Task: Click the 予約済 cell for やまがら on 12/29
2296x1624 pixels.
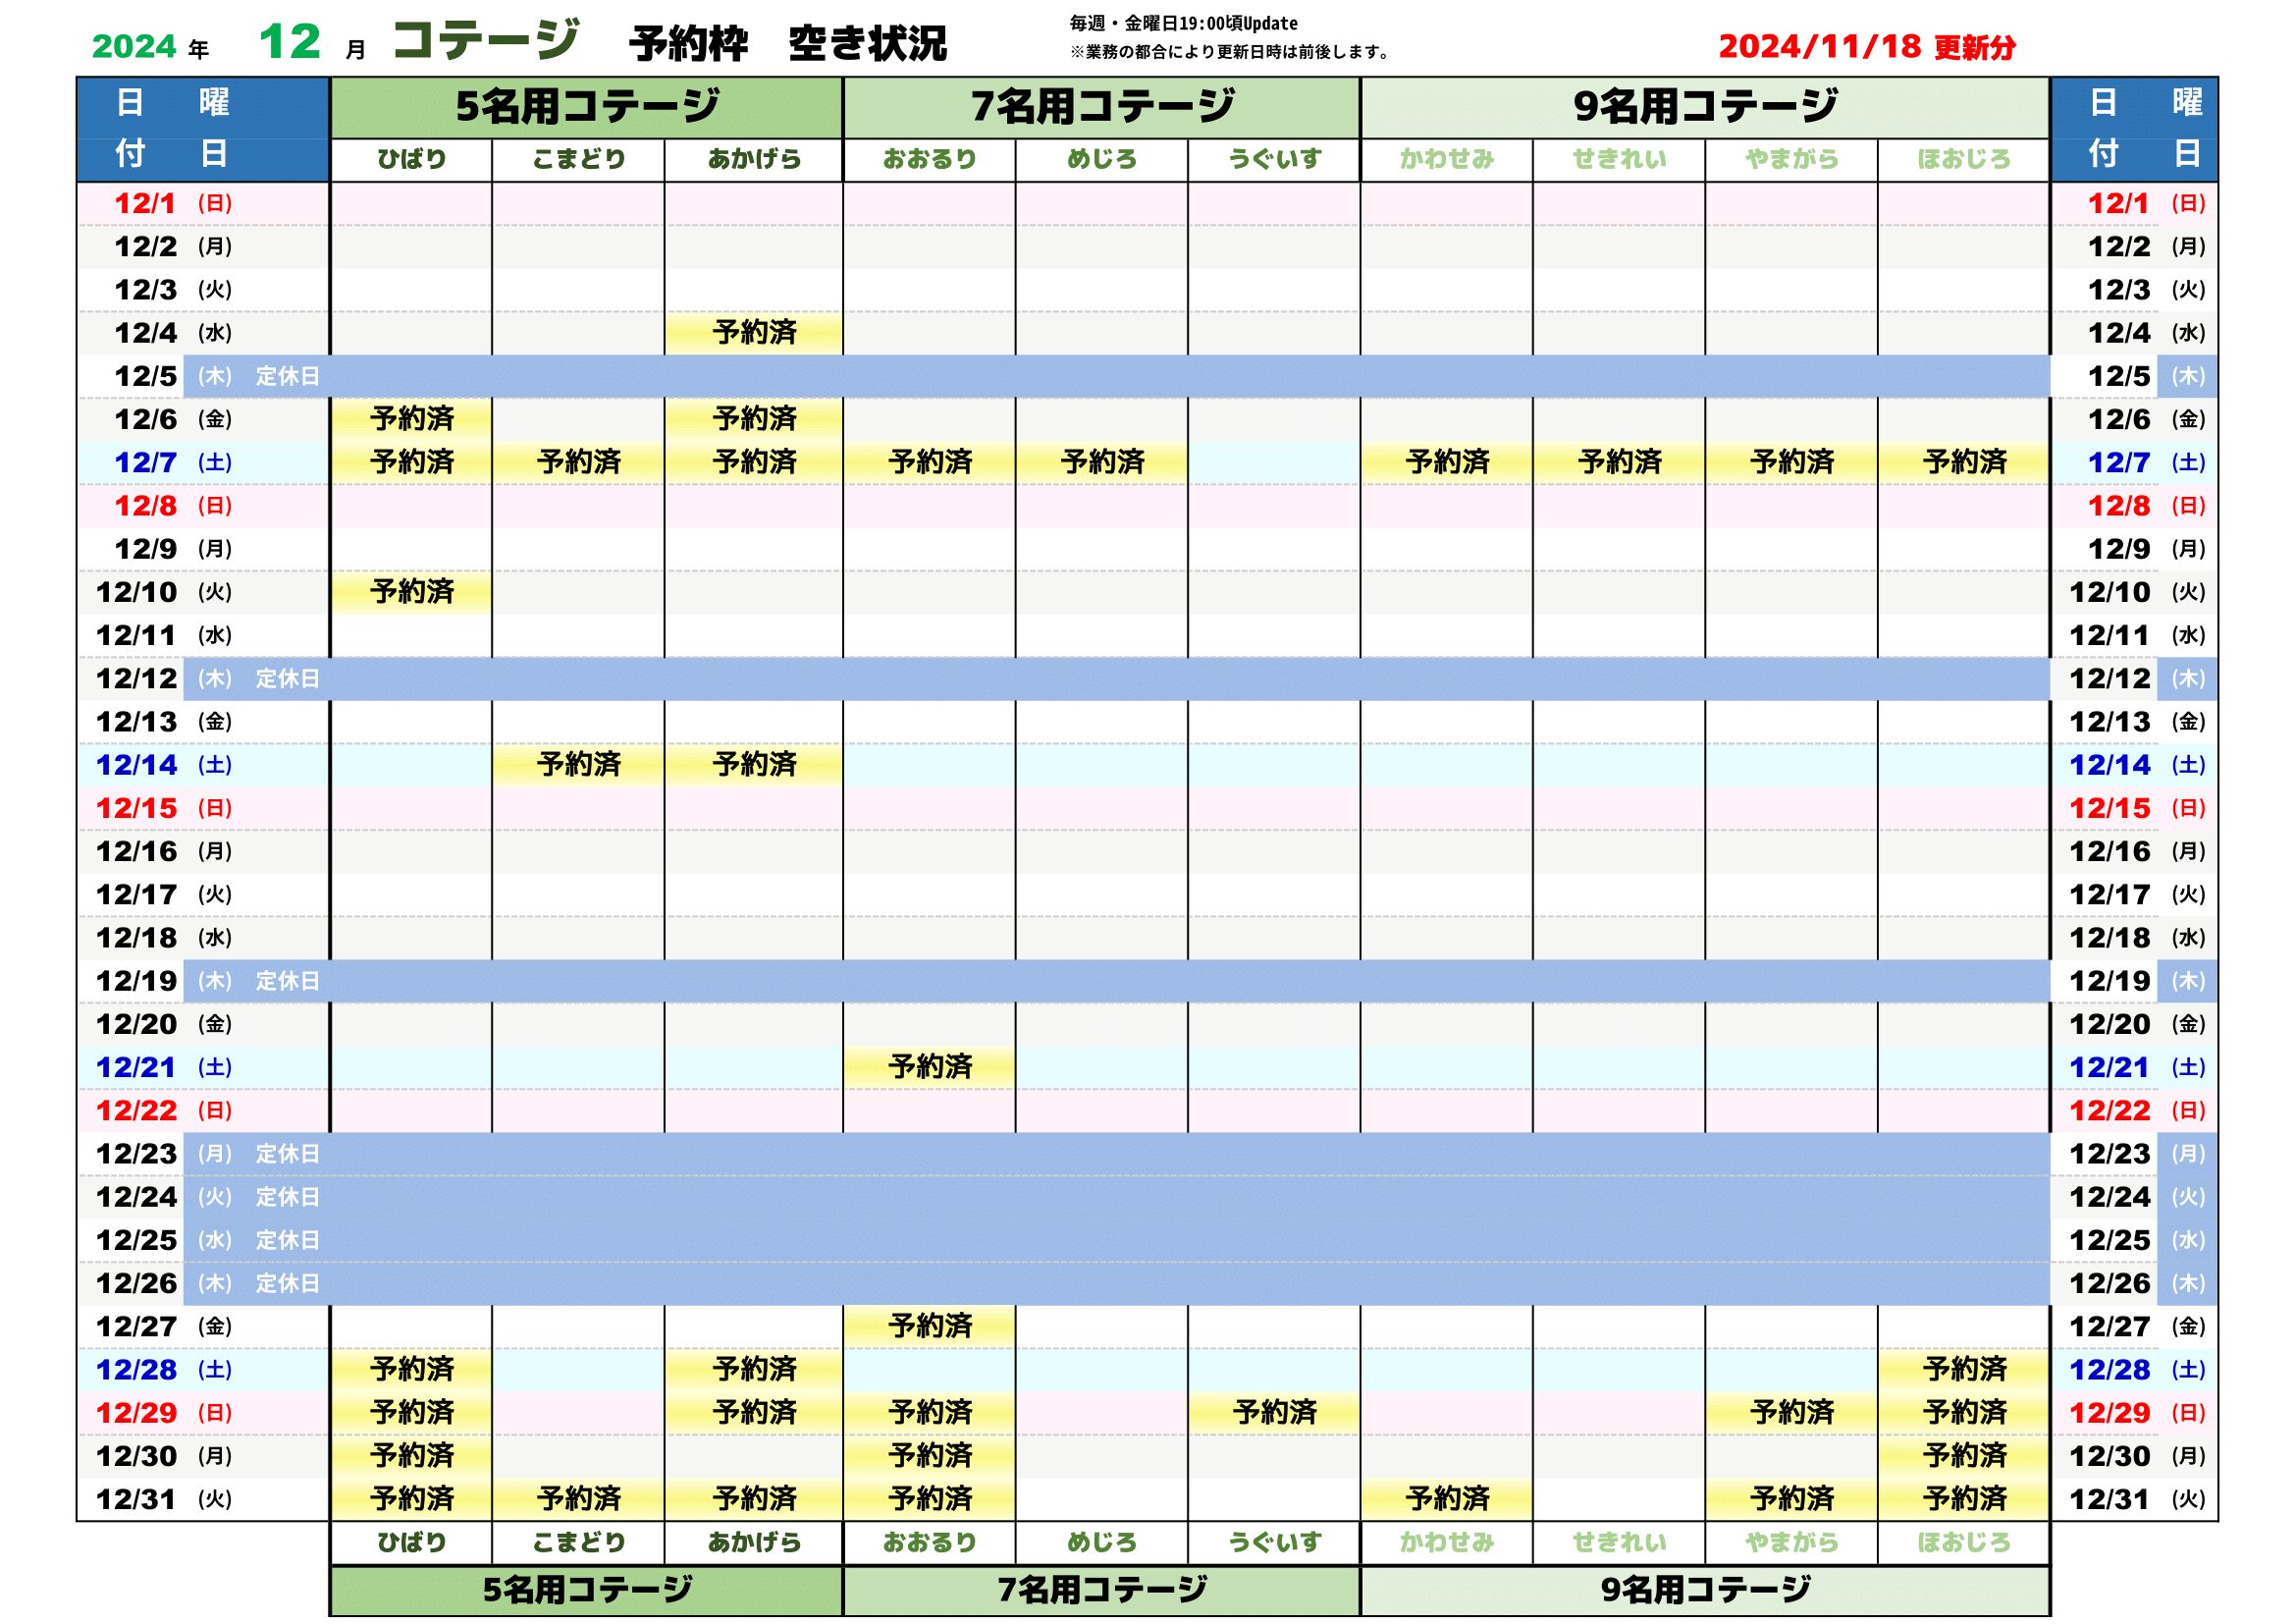Action: (x=1792, y=1413)
